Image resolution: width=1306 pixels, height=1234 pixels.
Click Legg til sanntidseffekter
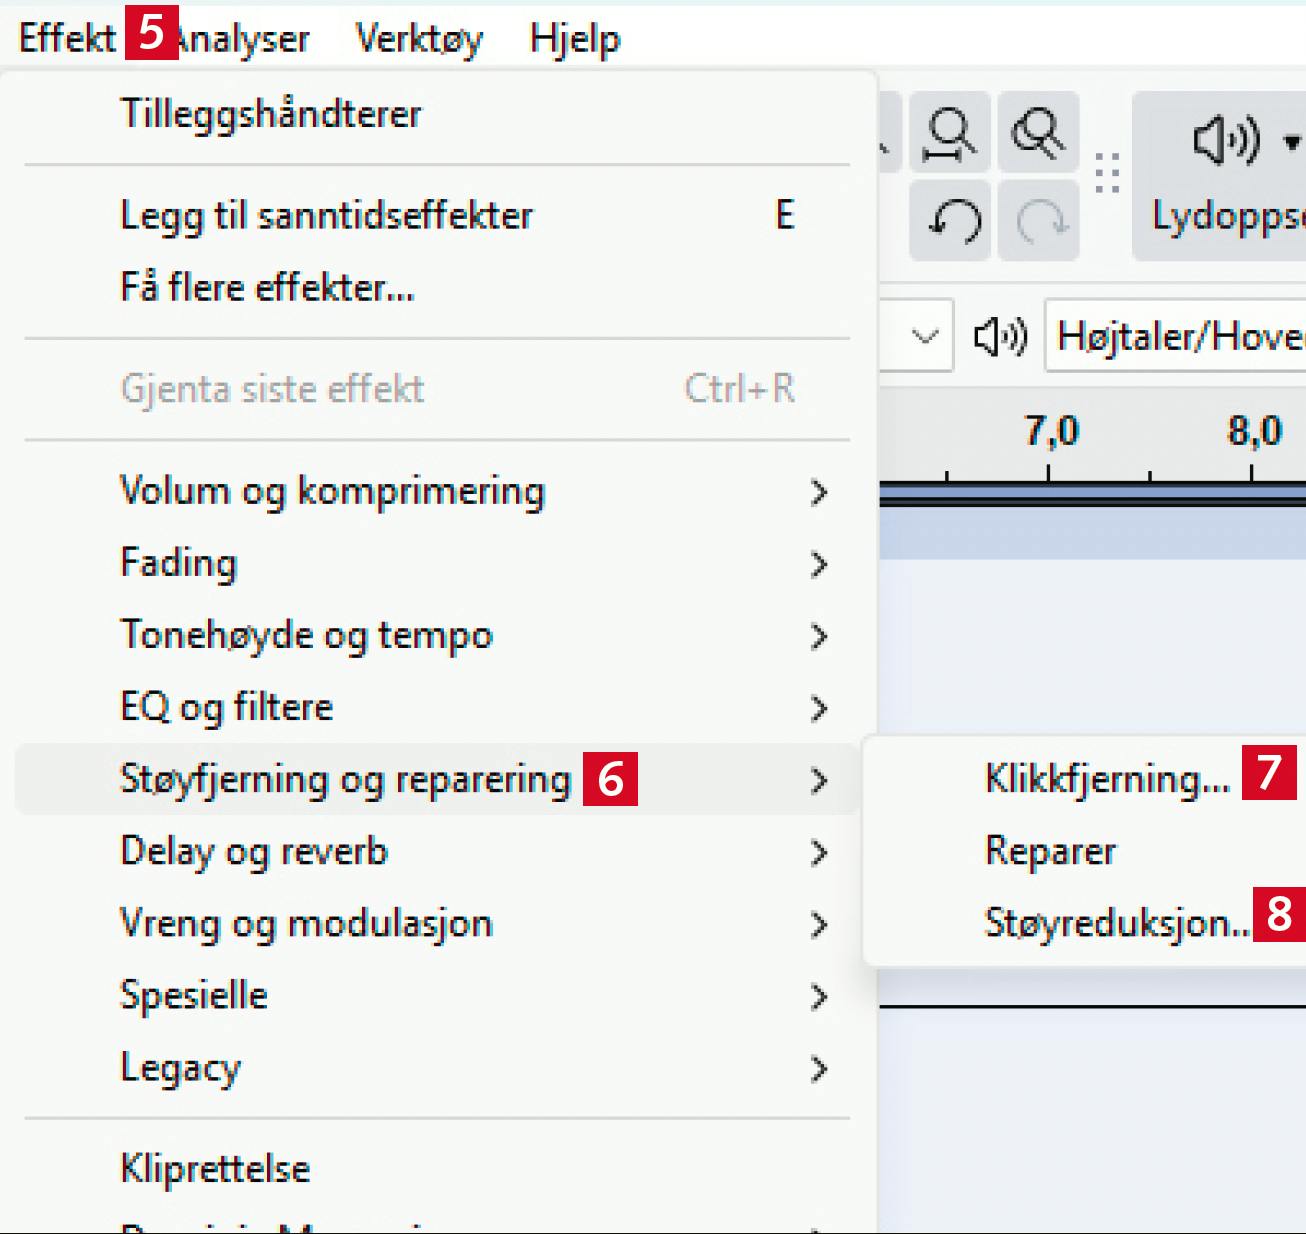point(326,216)
